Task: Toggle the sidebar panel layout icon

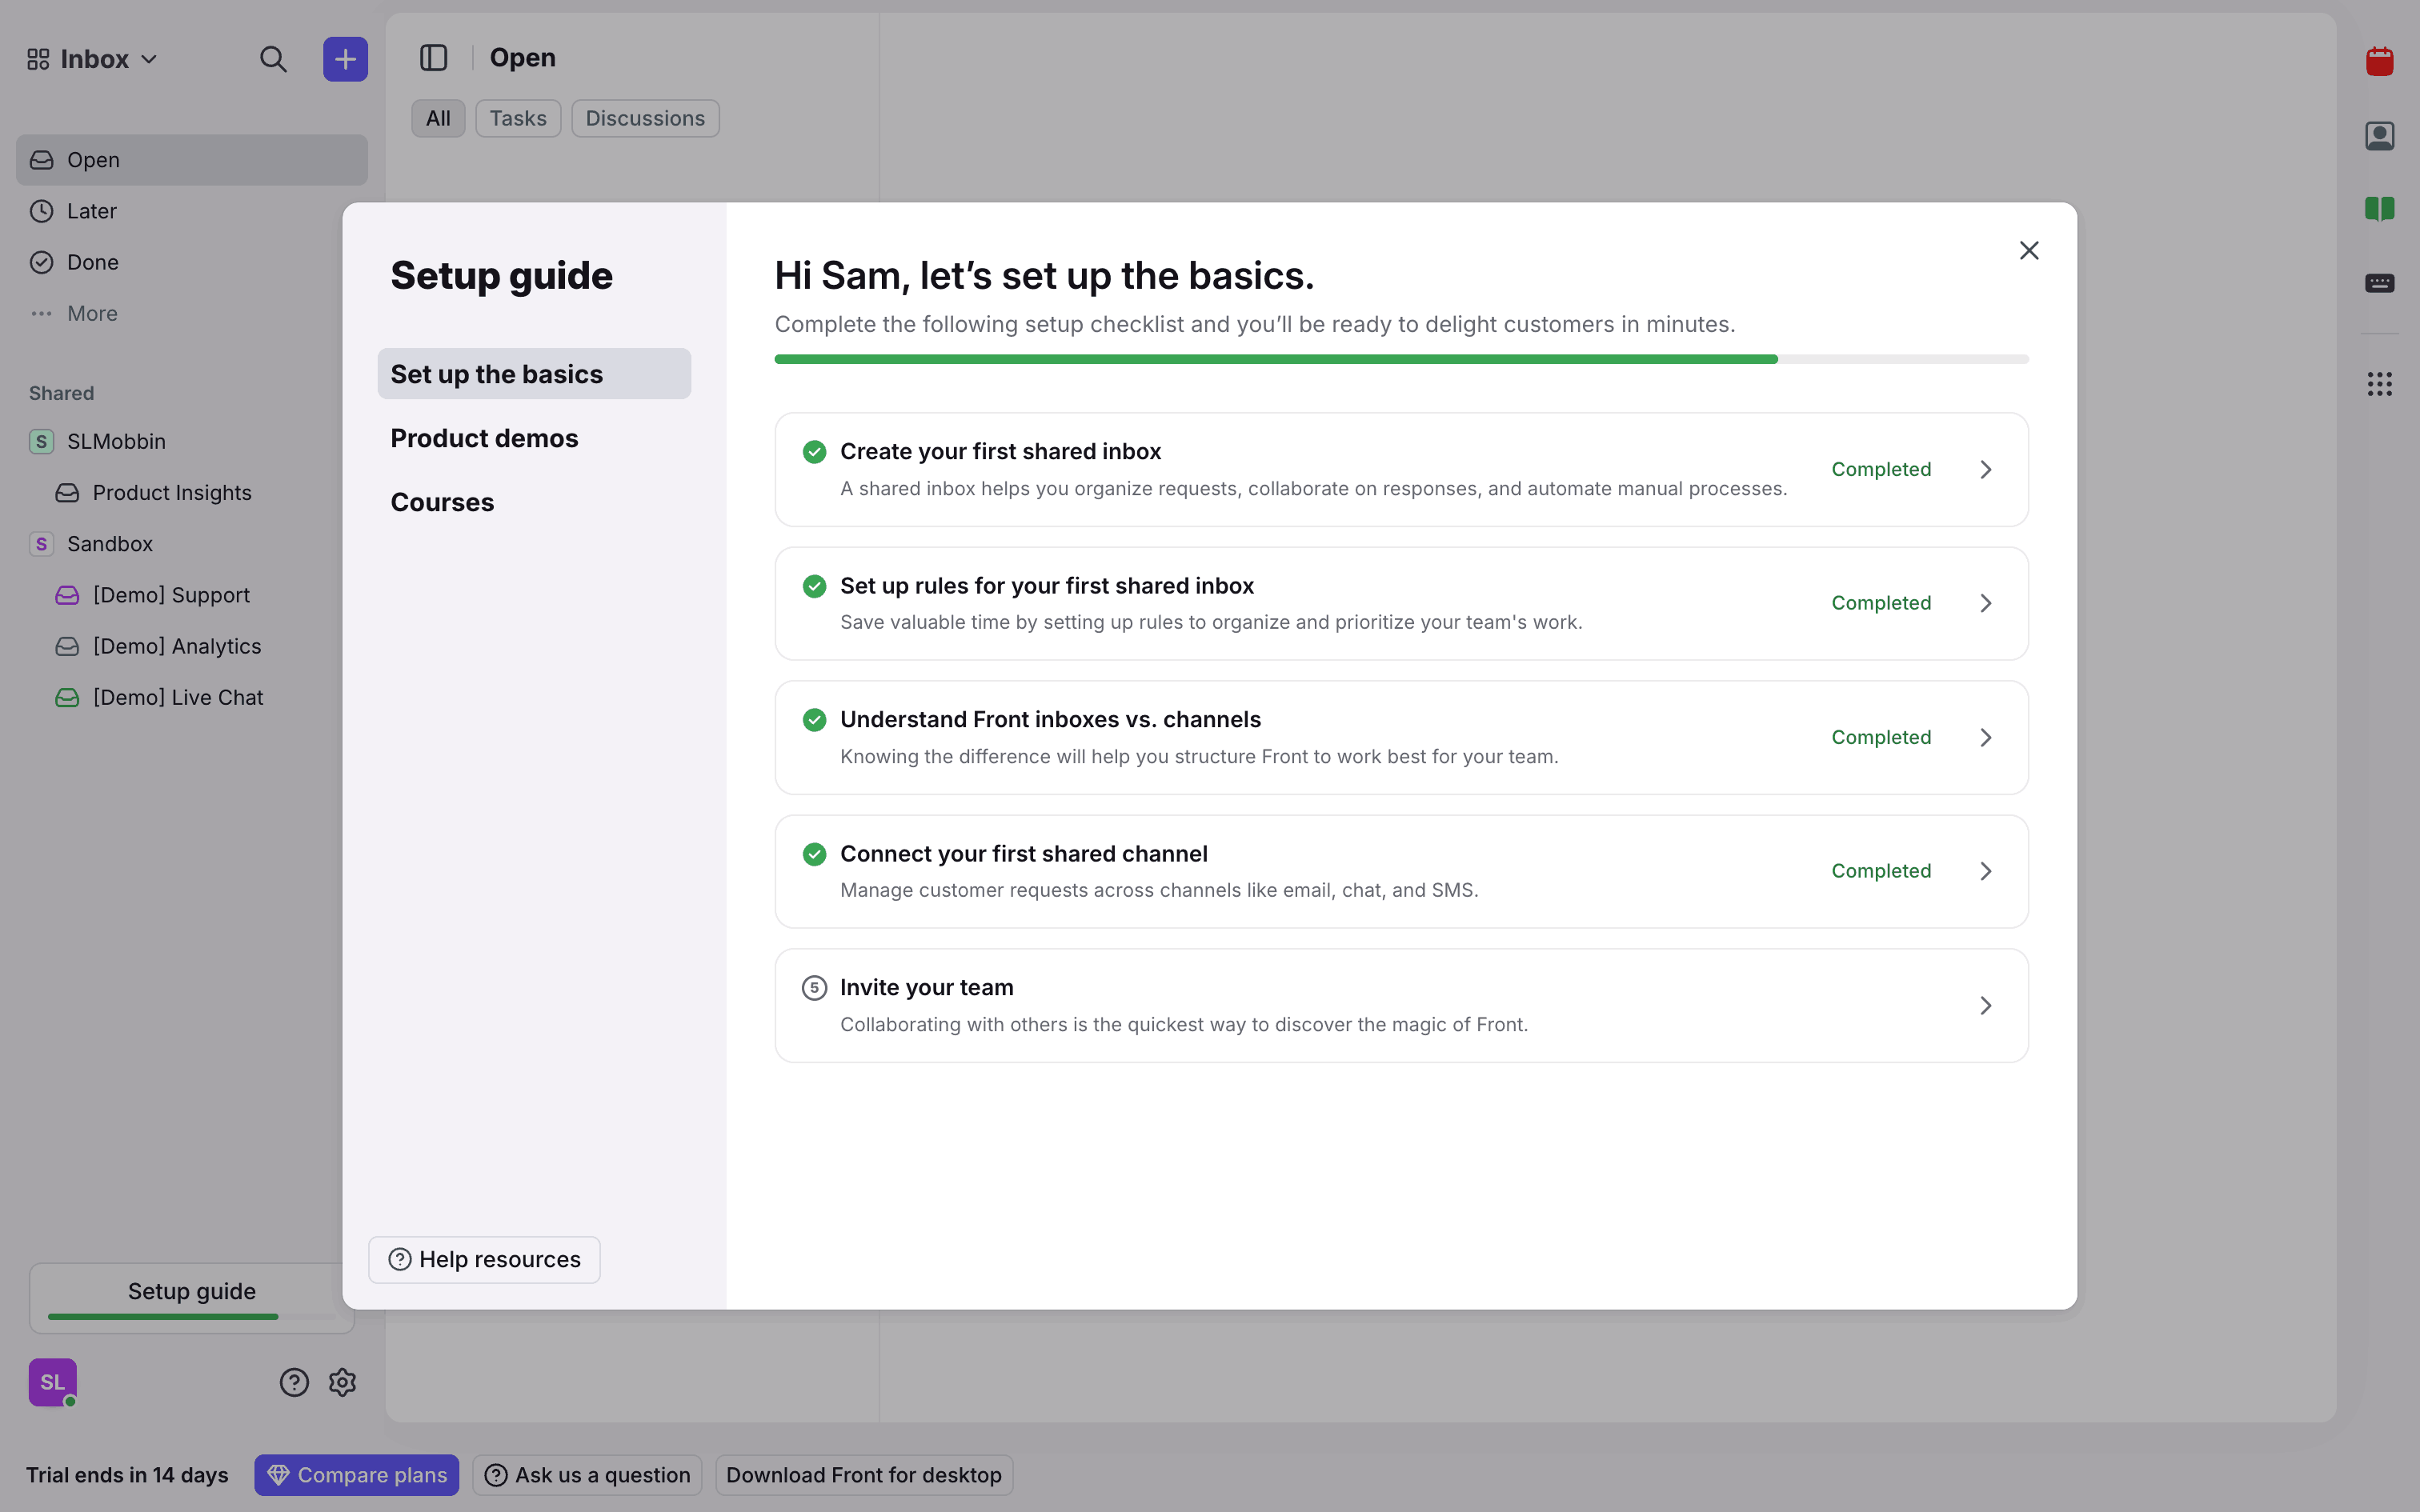Action: tap(433, 58)
